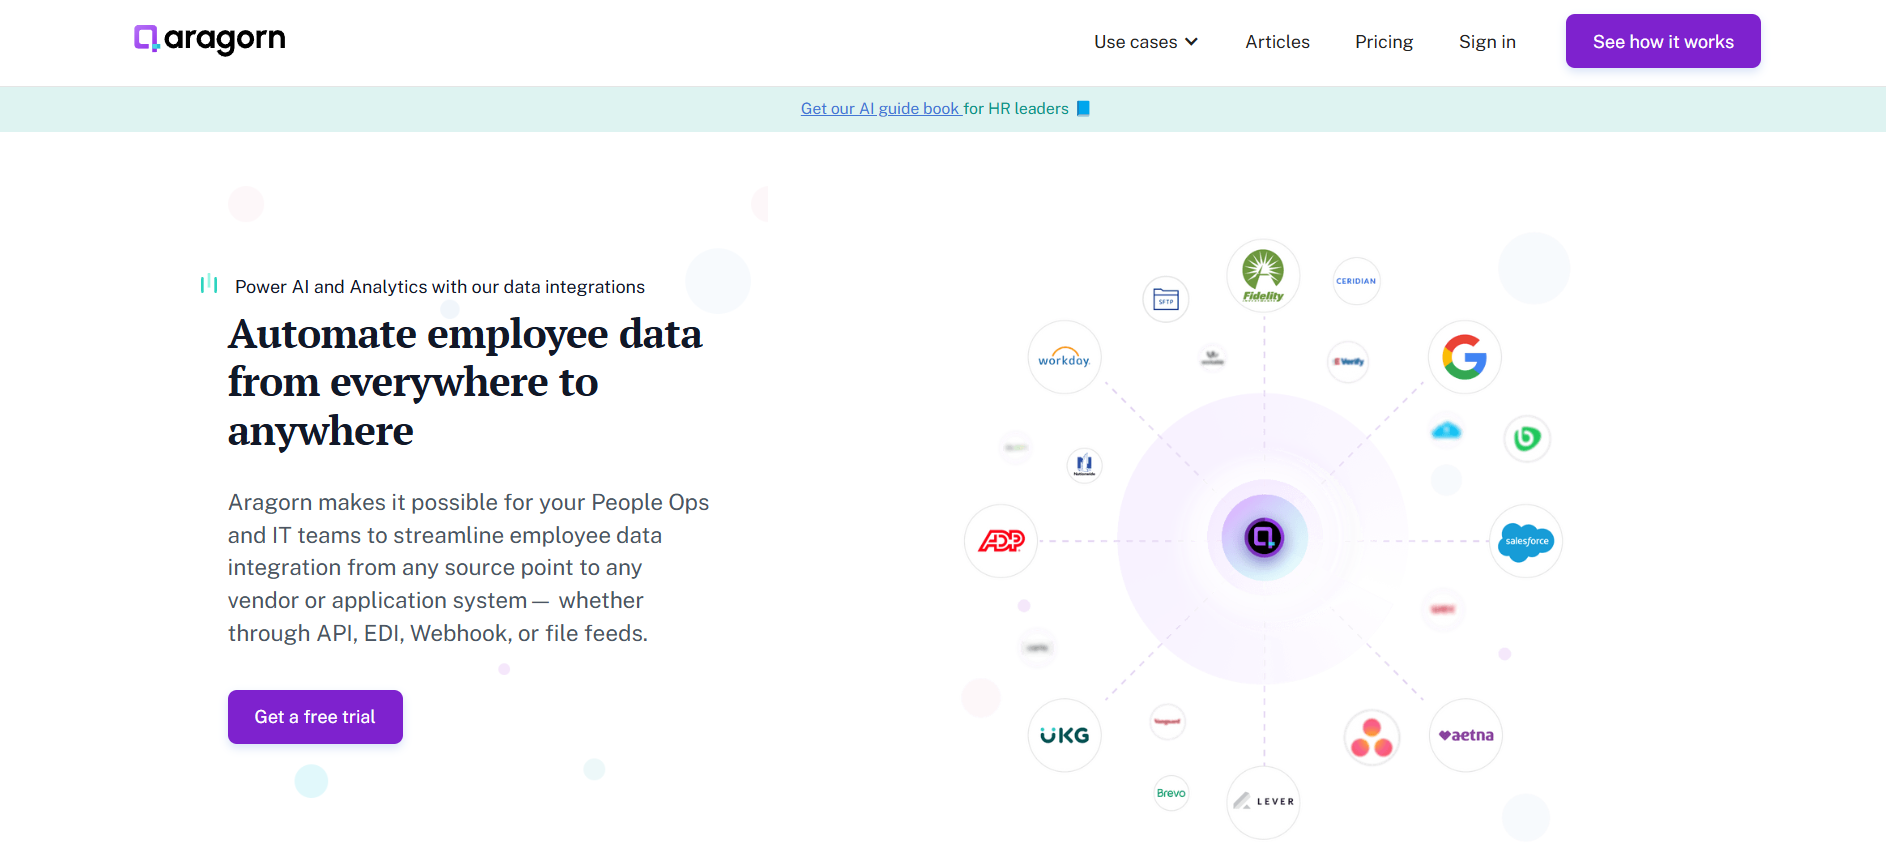Image resolution: width=1886 pixels, height=850 pixels.
Task: Select the Asana three-dot logo
Action: click(1372, 739)
